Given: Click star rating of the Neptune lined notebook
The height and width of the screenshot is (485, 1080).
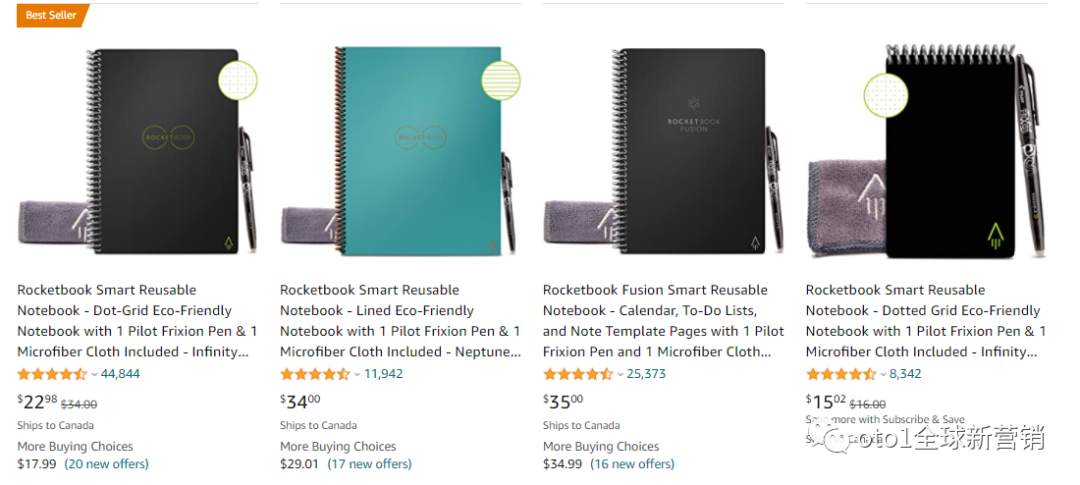Looking at the screenshot, I should 315,374.
